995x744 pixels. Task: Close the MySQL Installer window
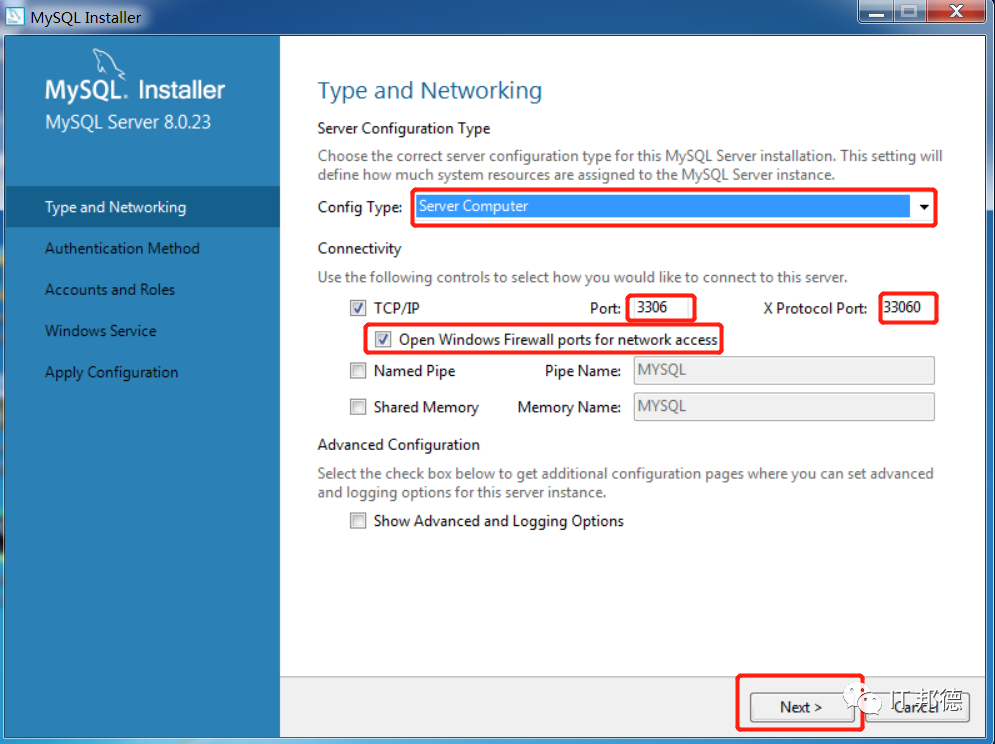click(957, 12)
